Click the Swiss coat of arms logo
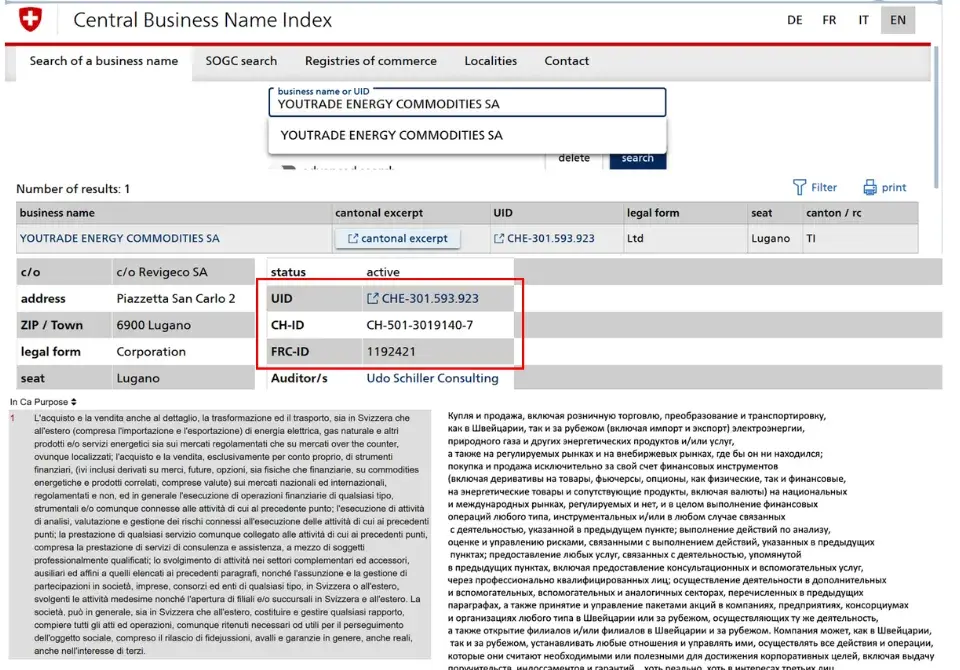 coord(30,19)
